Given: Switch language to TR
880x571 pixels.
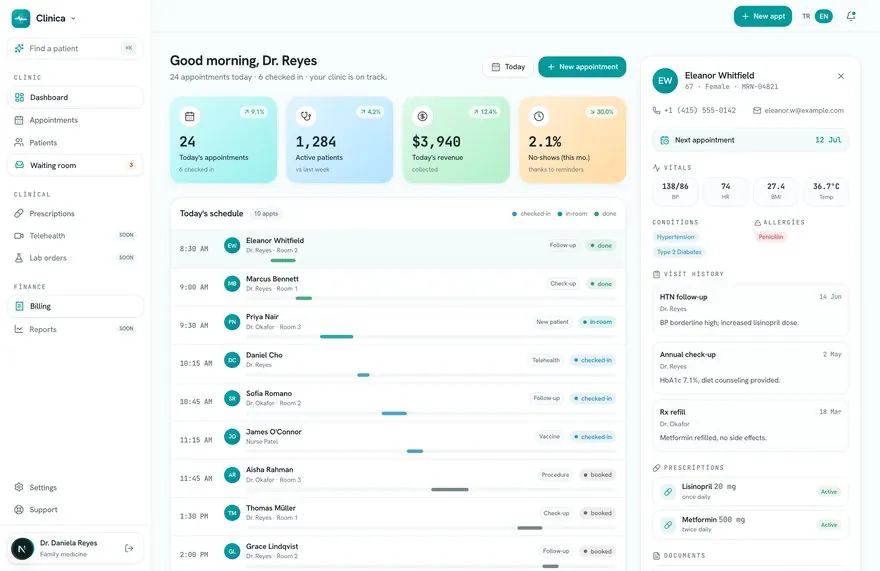Looking at the screenshot, I should pos(806,16).
